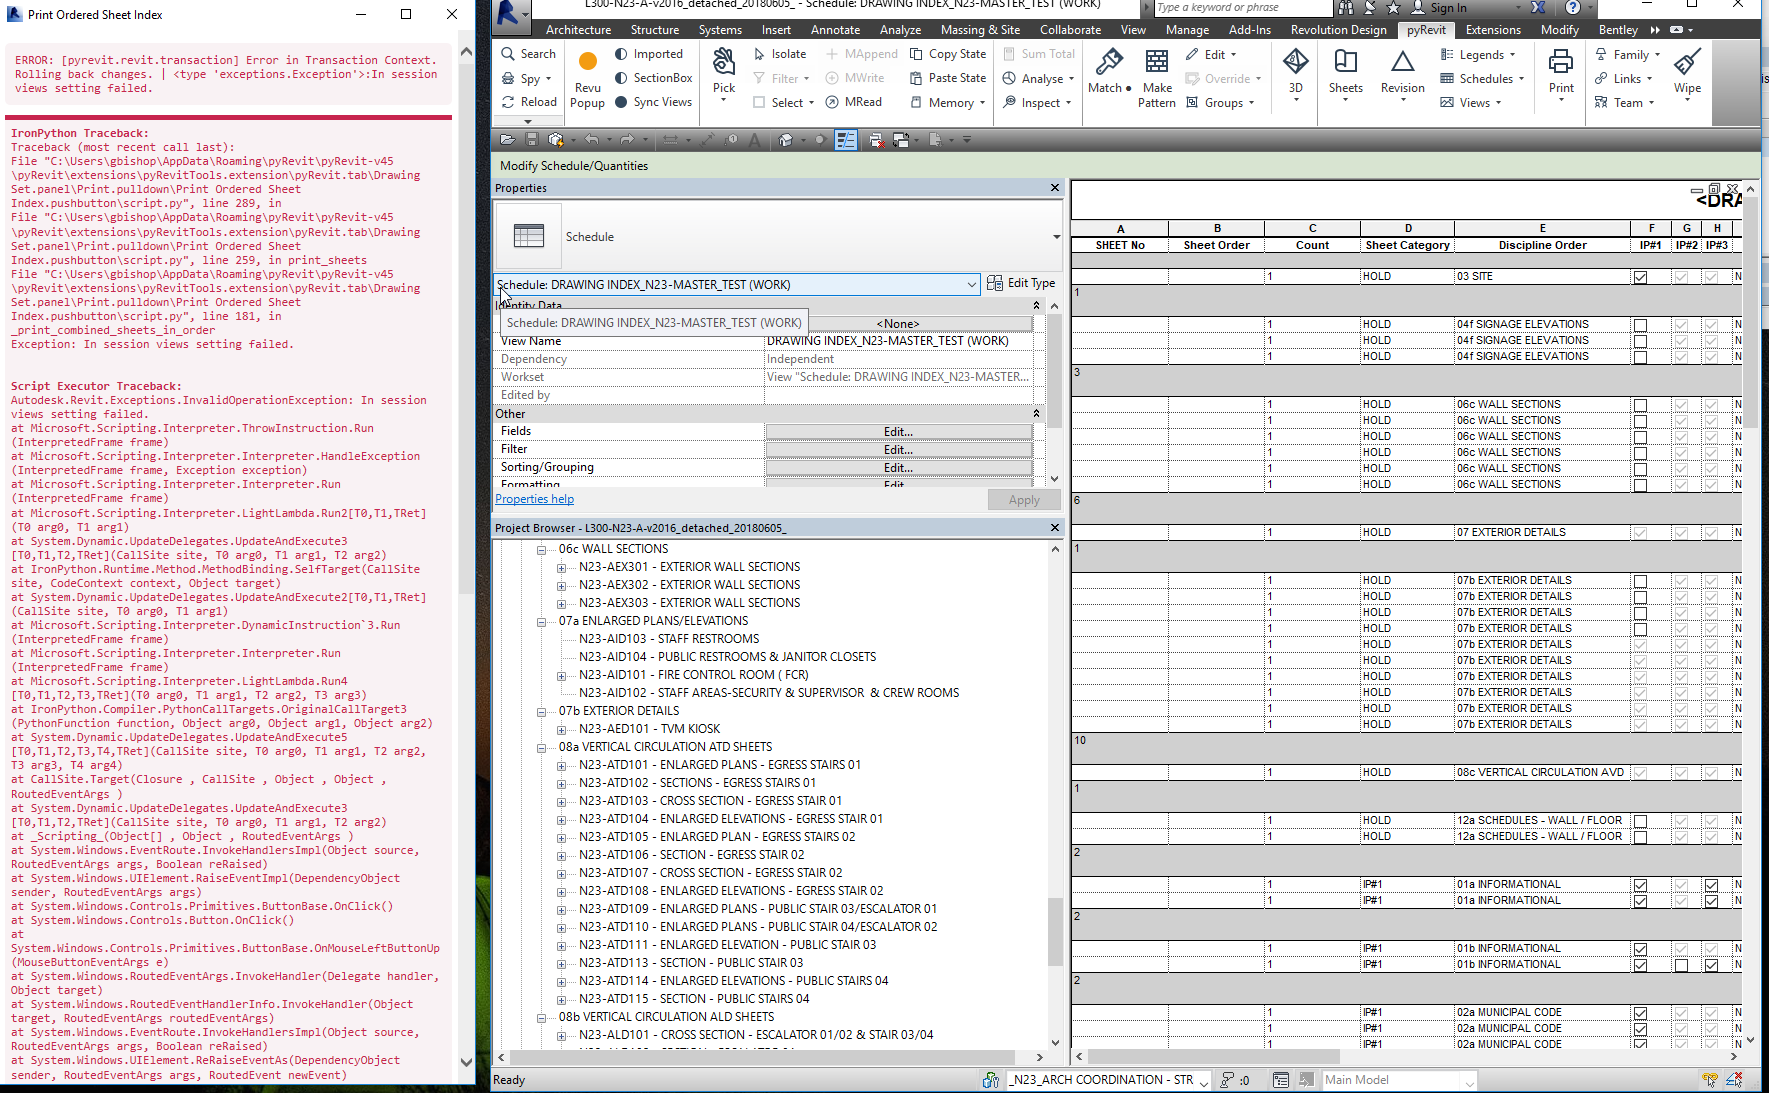Switch to the Annotate tab
Screen dimensions: 1769x1093
pyautogui.click(x=835, y=30)
